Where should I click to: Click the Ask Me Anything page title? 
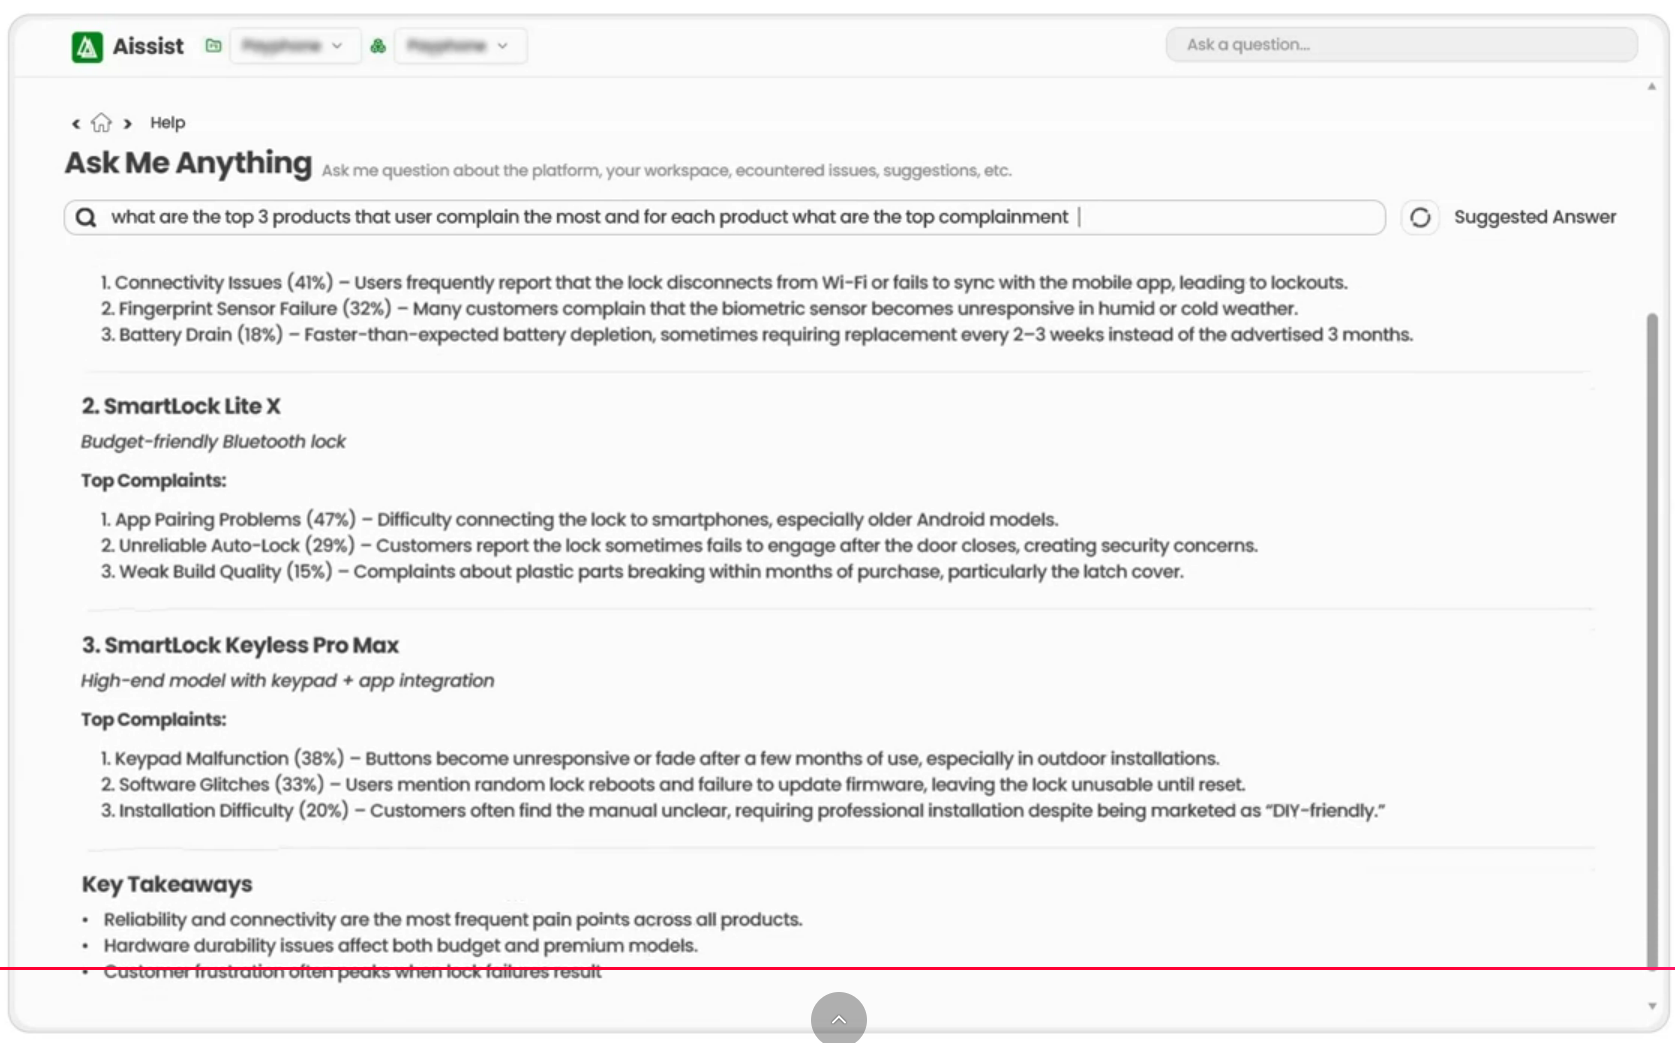click(x=187, y=163)
